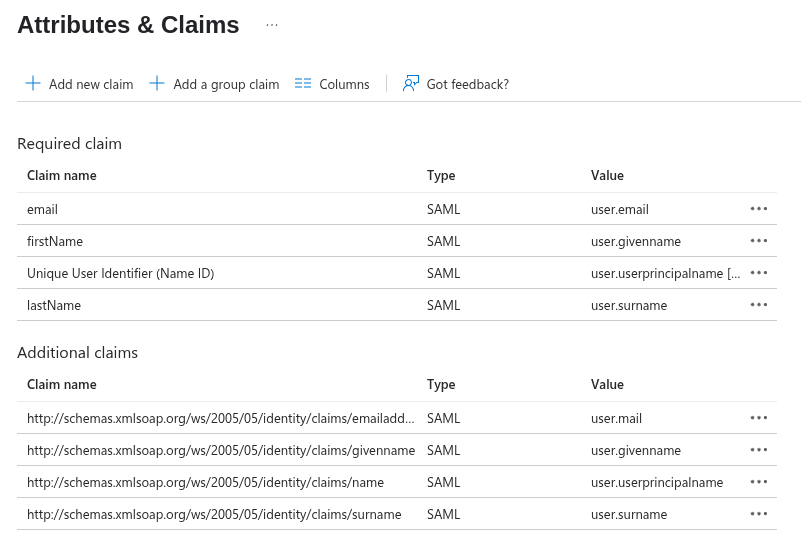Select the email claim name
The image size is (801, 545).
42,210
